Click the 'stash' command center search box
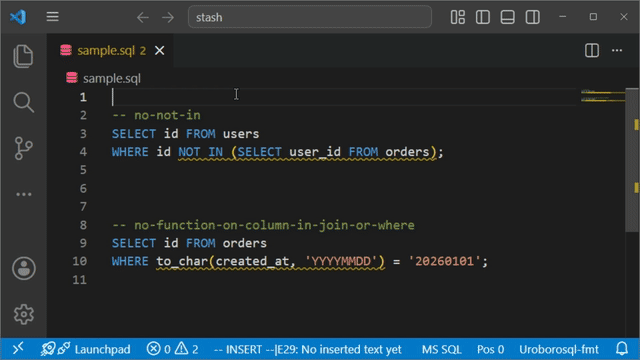This screenshot has width=640, height=360. tap(309, 17)
